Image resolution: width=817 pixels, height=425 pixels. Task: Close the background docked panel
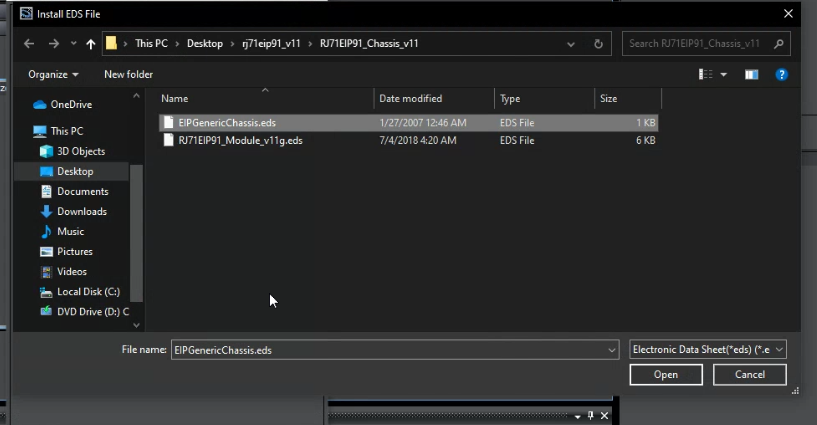[604, 416]
